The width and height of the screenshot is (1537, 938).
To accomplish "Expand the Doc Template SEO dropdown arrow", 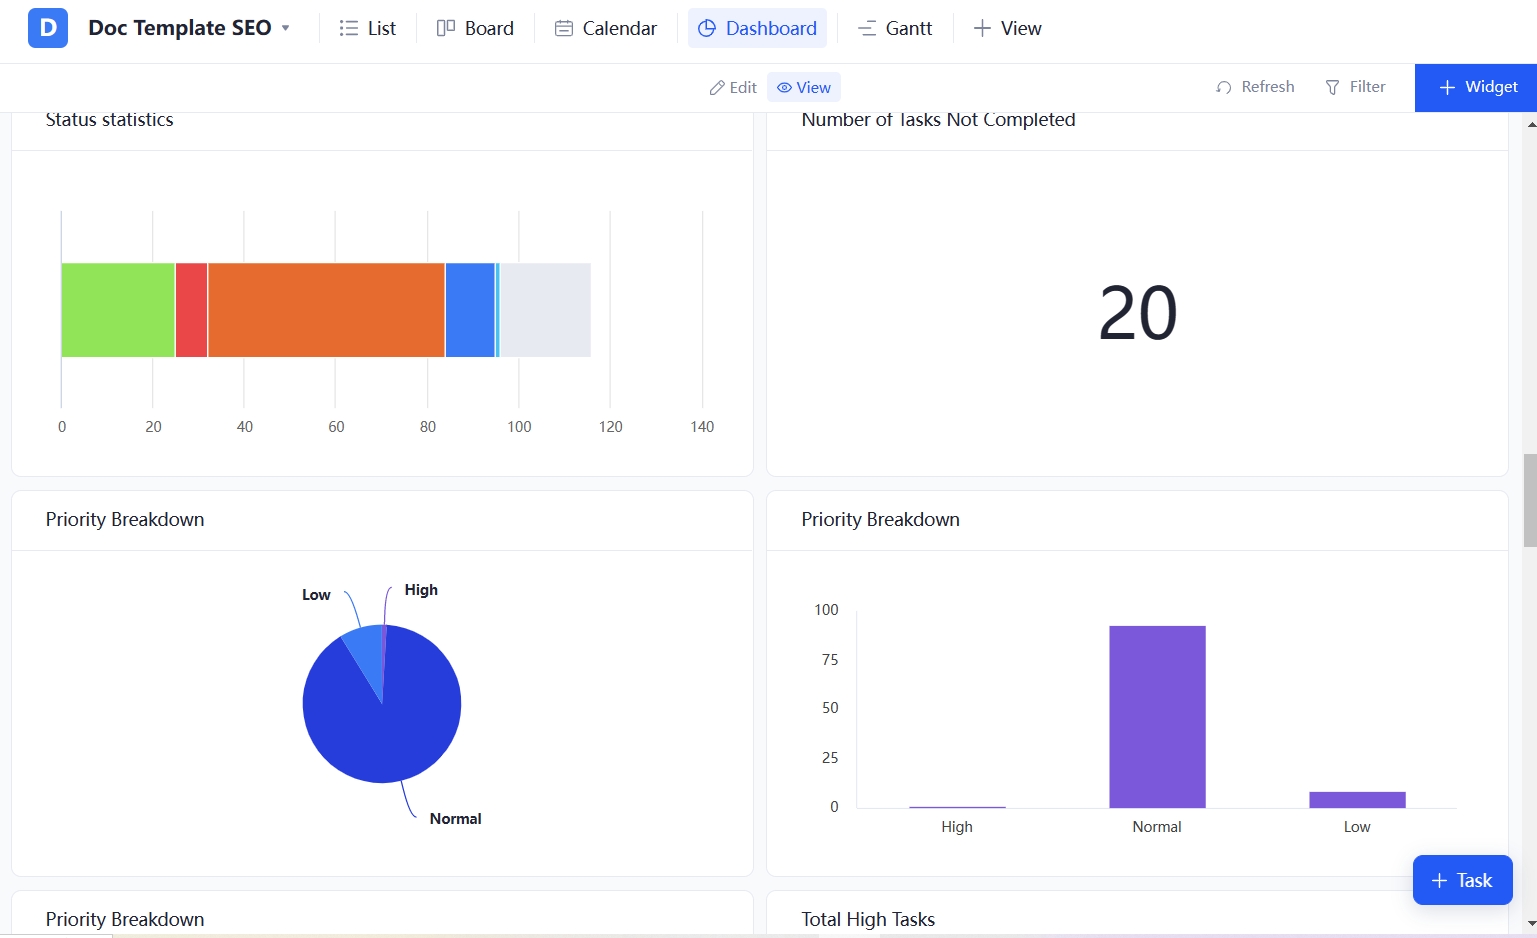I will coord(286,28).
